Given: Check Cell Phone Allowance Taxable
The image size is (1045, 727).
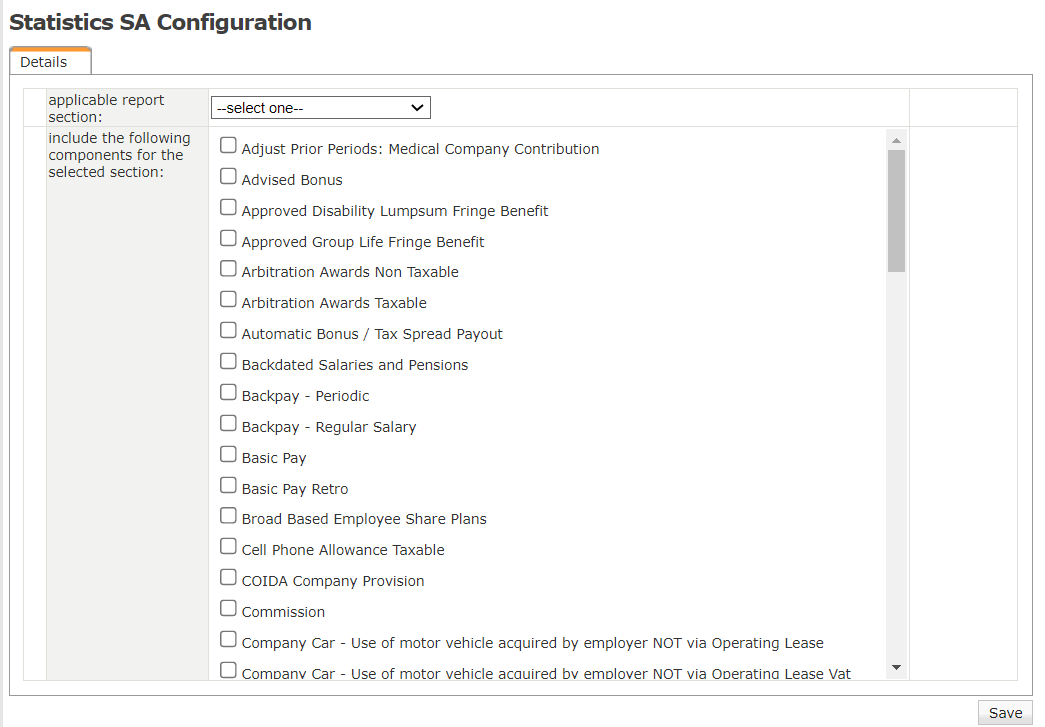Looking at the screenshot, I should click(x=229, y=547).
